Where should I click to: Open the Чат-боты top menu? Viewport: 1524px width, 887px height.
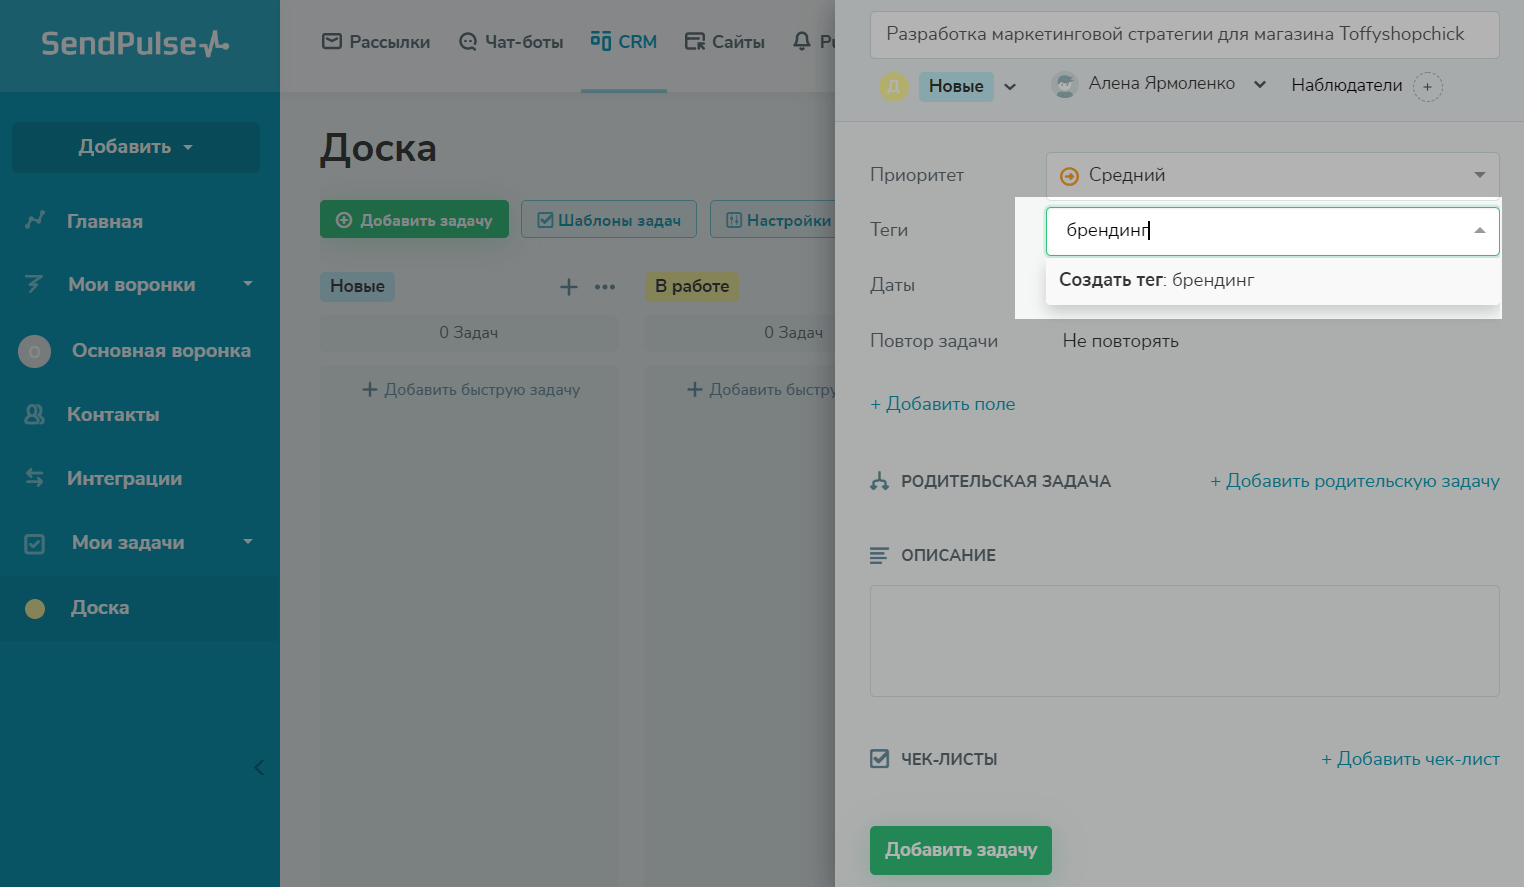(511, 42)
